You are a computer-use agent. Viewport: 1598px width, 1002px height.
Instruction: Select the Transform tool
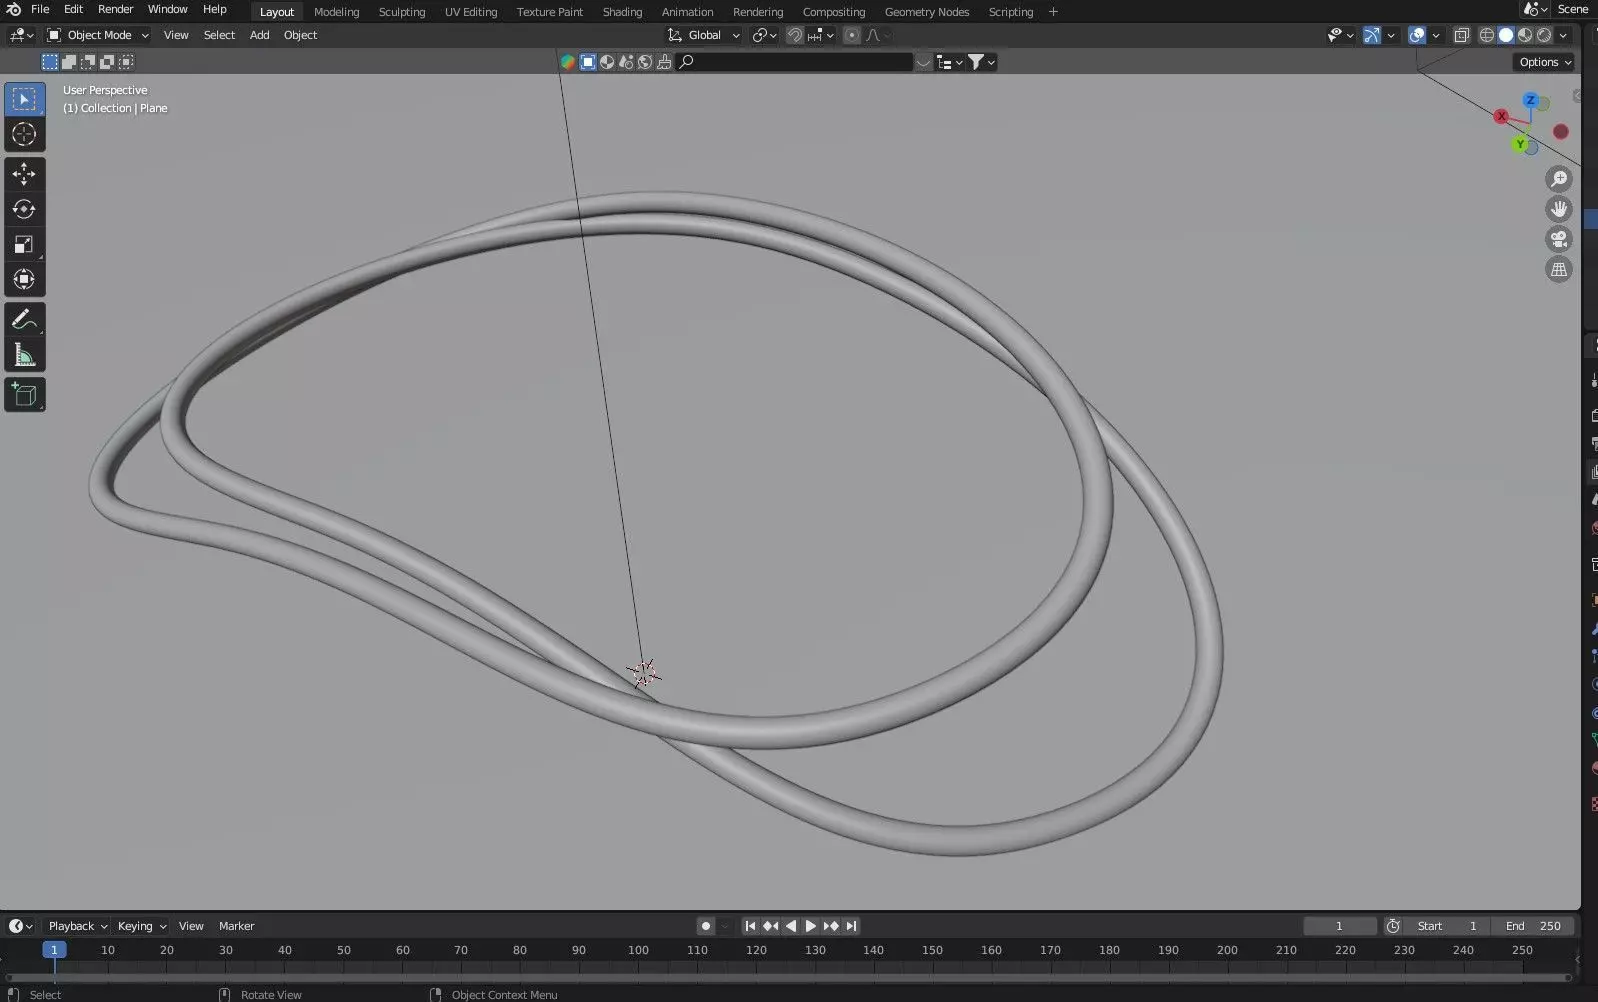coord(24,279)
